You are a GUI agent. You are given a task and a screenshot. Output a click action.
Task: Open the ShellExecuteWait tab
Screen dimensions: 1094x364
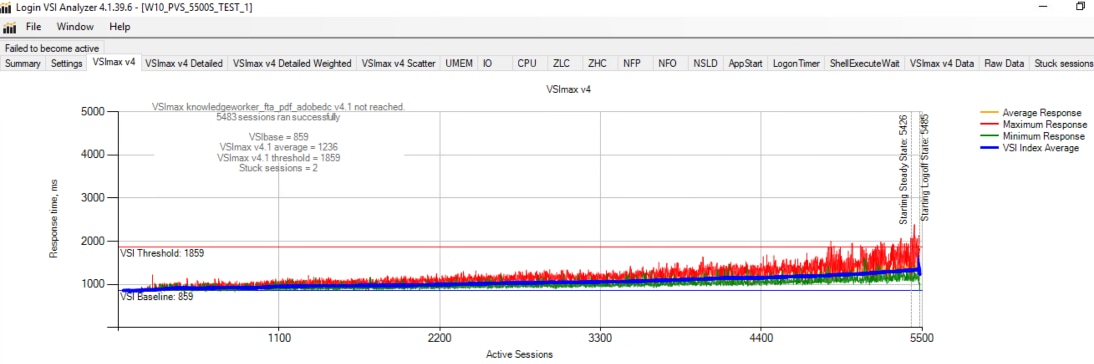(x=864, y=63)
